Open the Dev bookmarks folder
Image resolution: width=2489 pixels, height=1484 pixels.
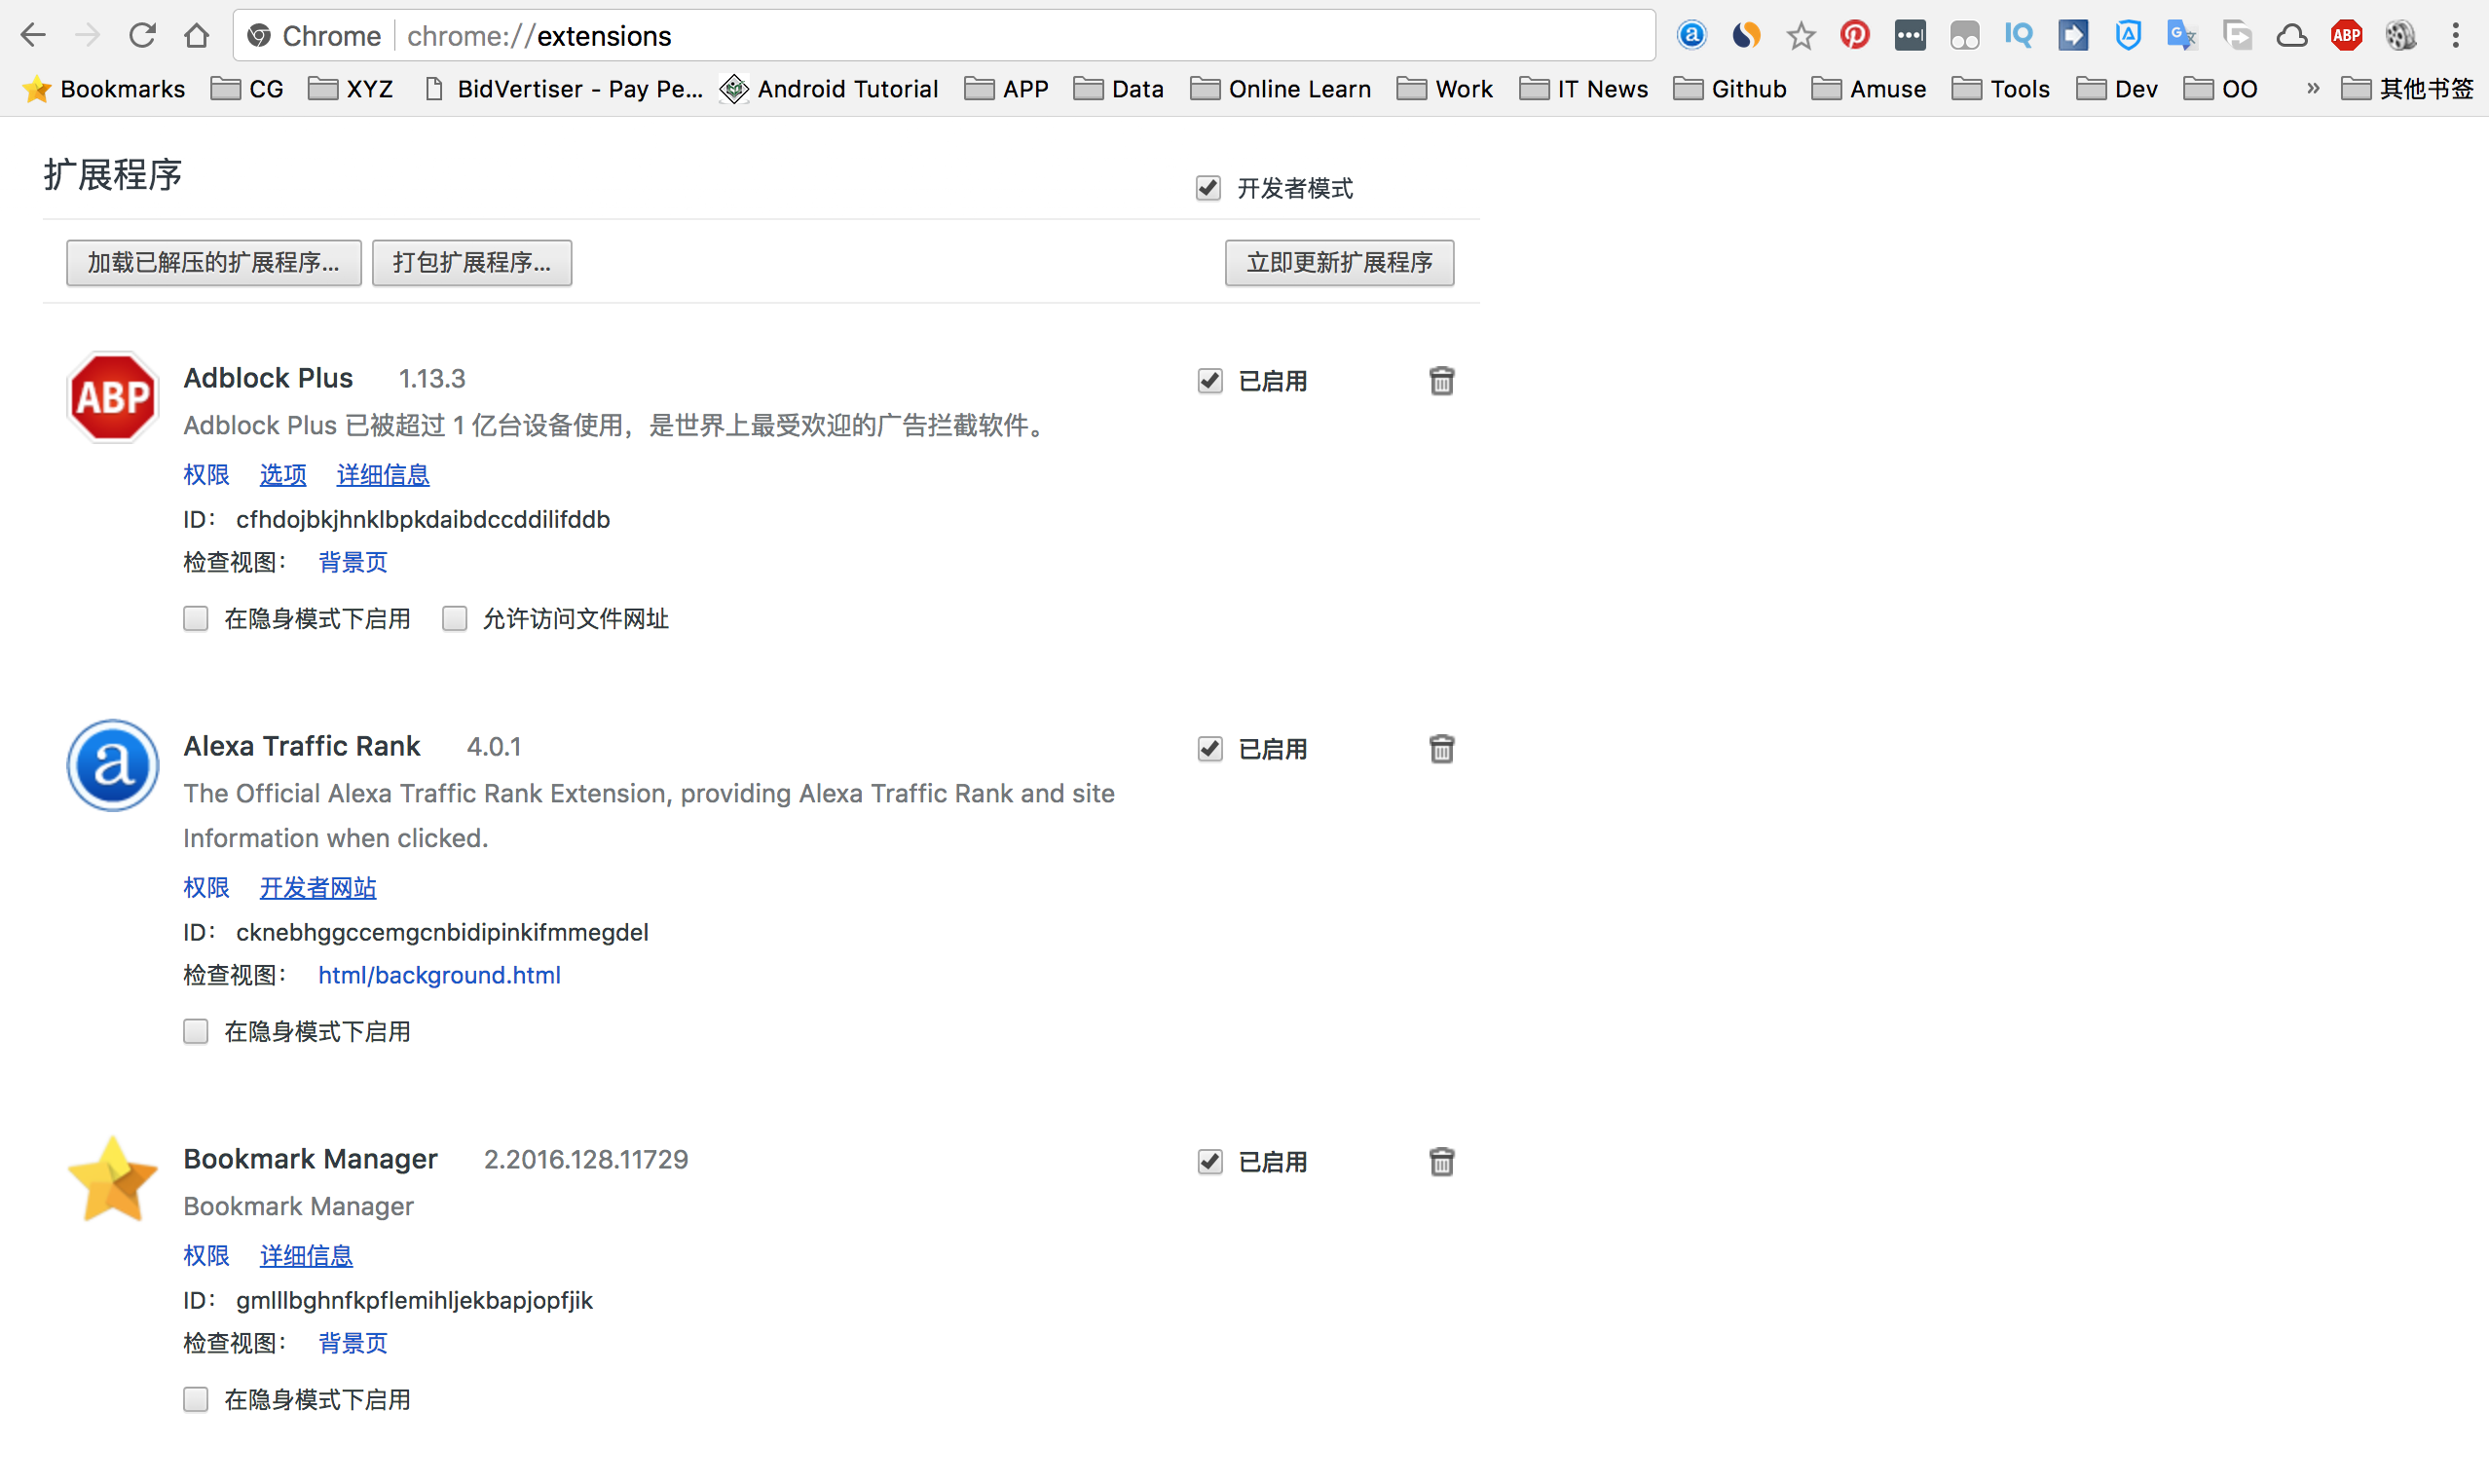(x=2116, y=89)
